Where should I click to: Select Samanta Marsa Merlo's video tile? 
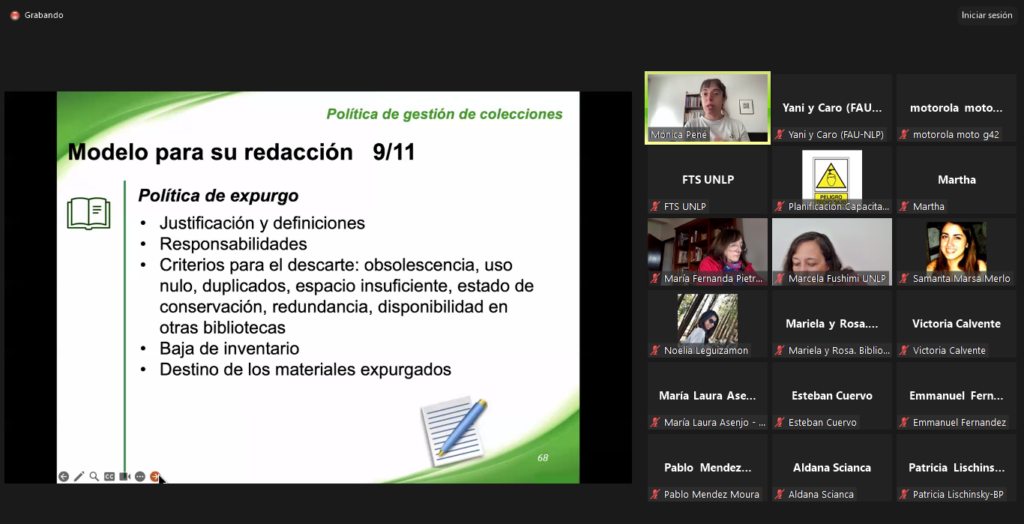tap(956, 252)
